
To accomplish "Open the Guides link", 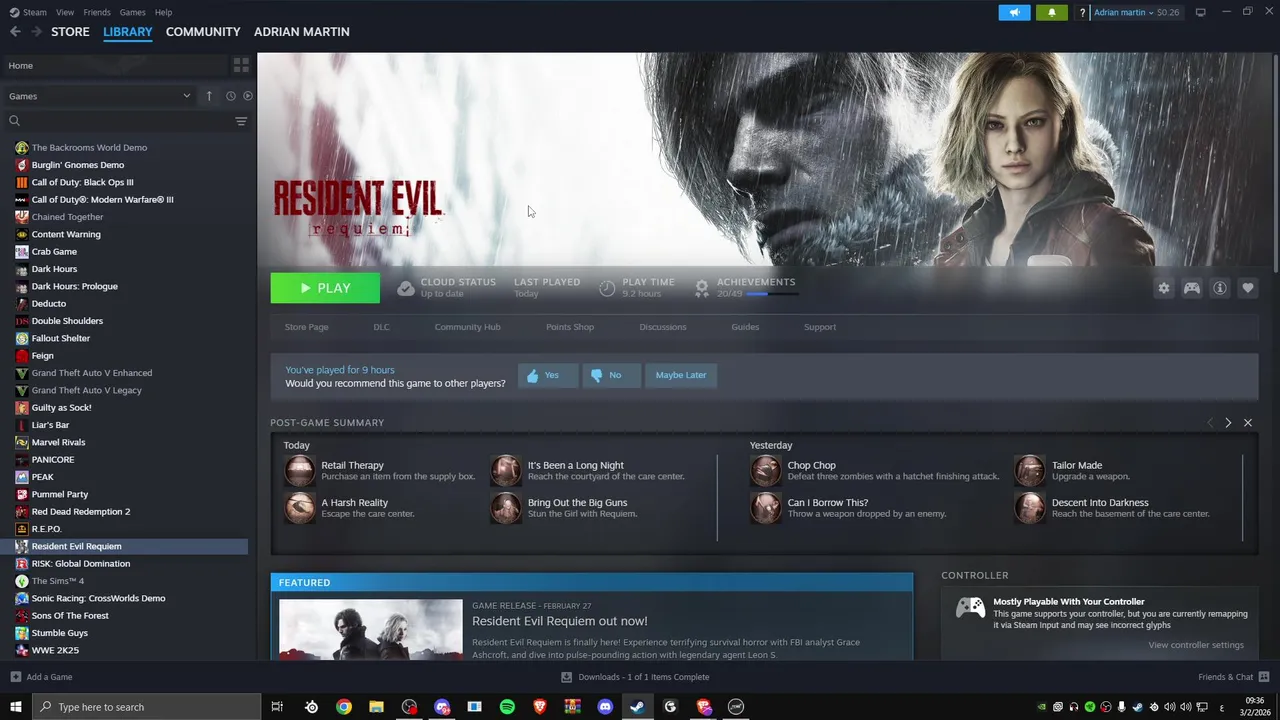I will tap(745, 327).
